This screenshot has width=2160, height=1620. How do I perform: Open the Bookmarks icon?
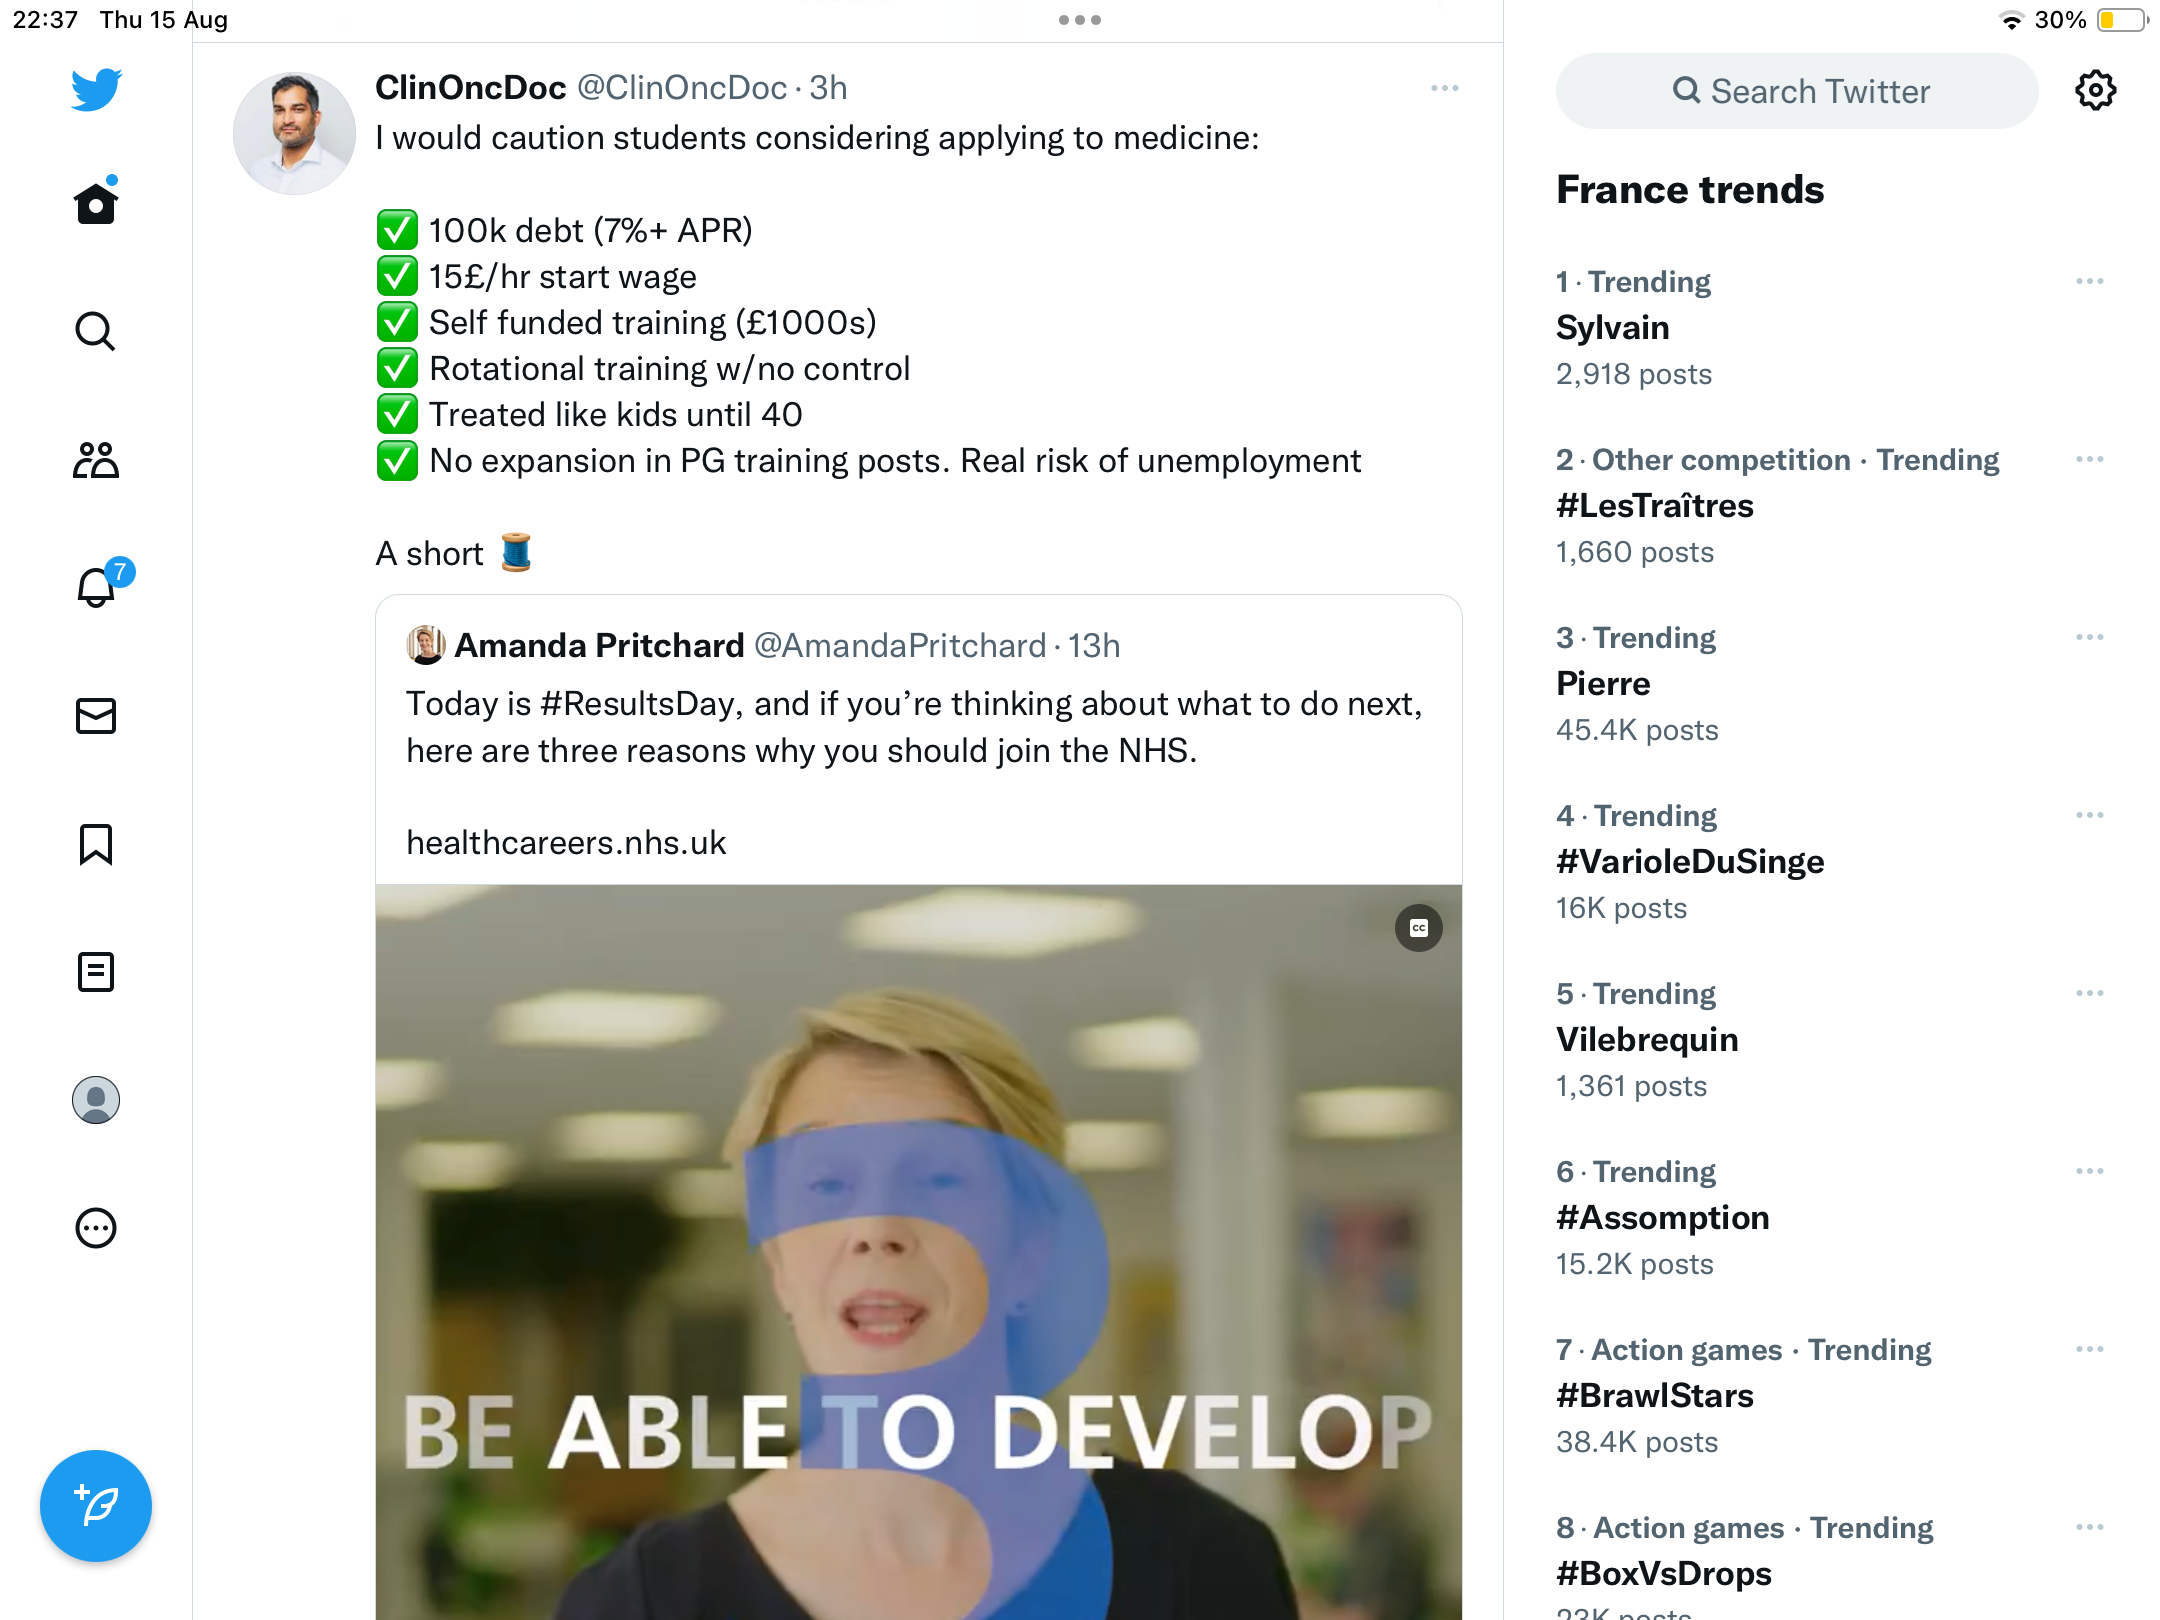click(x=96, y=844)
